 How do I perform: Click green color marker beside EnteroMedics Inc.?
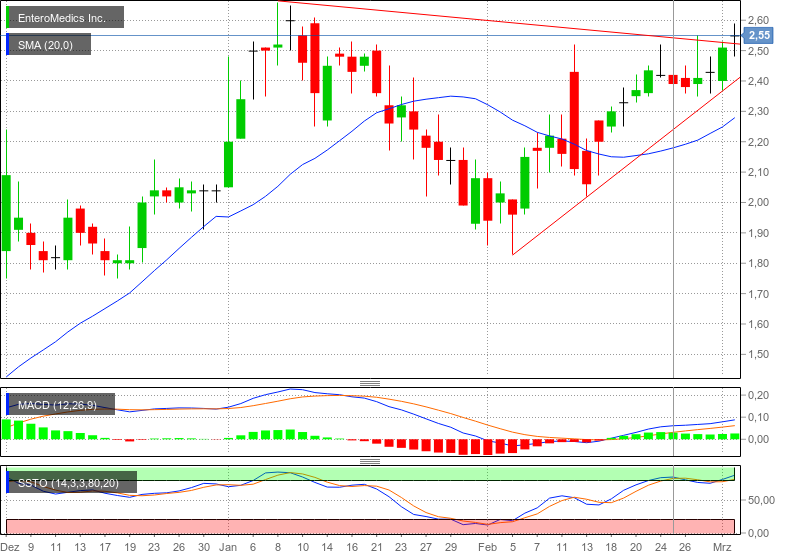tap(8, 18)
